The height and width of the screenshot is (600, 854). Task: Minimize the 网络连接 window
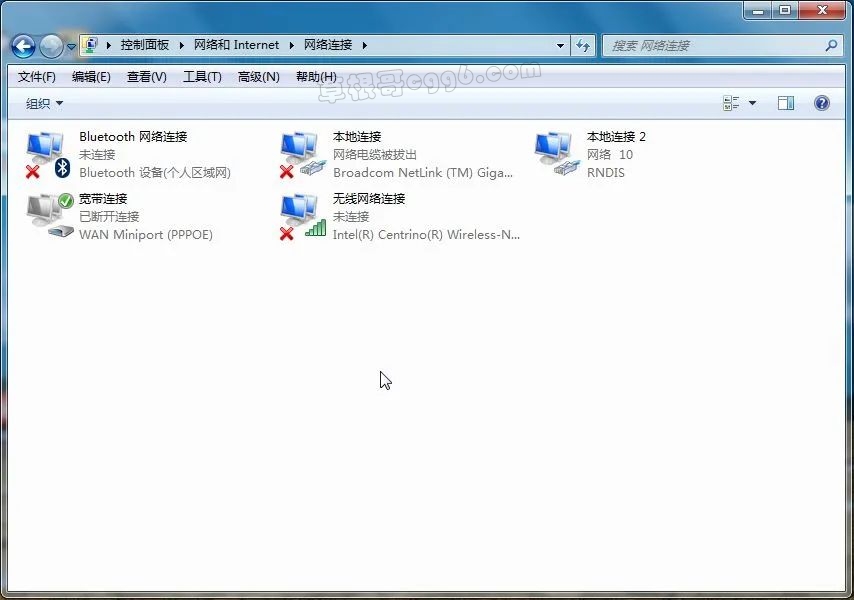click(758, 10)
